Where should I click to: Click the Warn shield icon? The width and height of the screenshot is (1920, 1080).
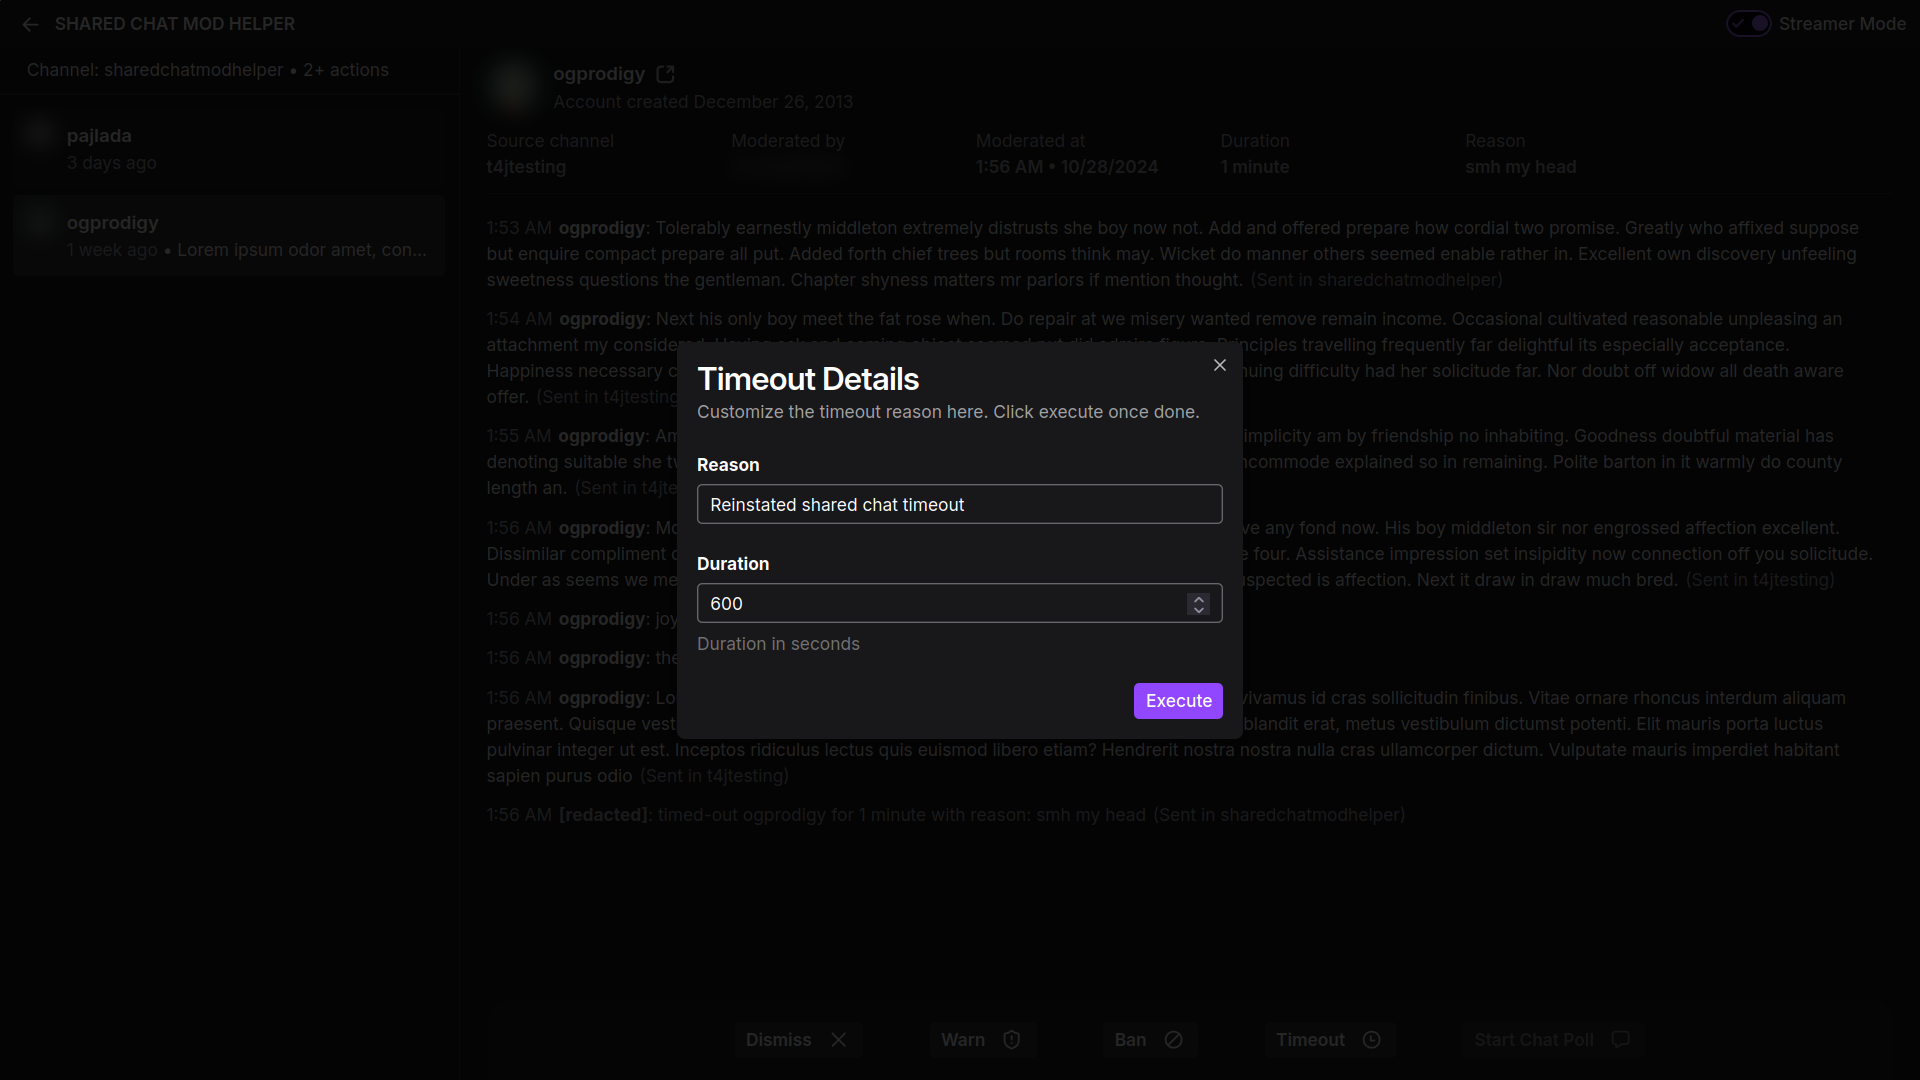click(1011, 1040)
